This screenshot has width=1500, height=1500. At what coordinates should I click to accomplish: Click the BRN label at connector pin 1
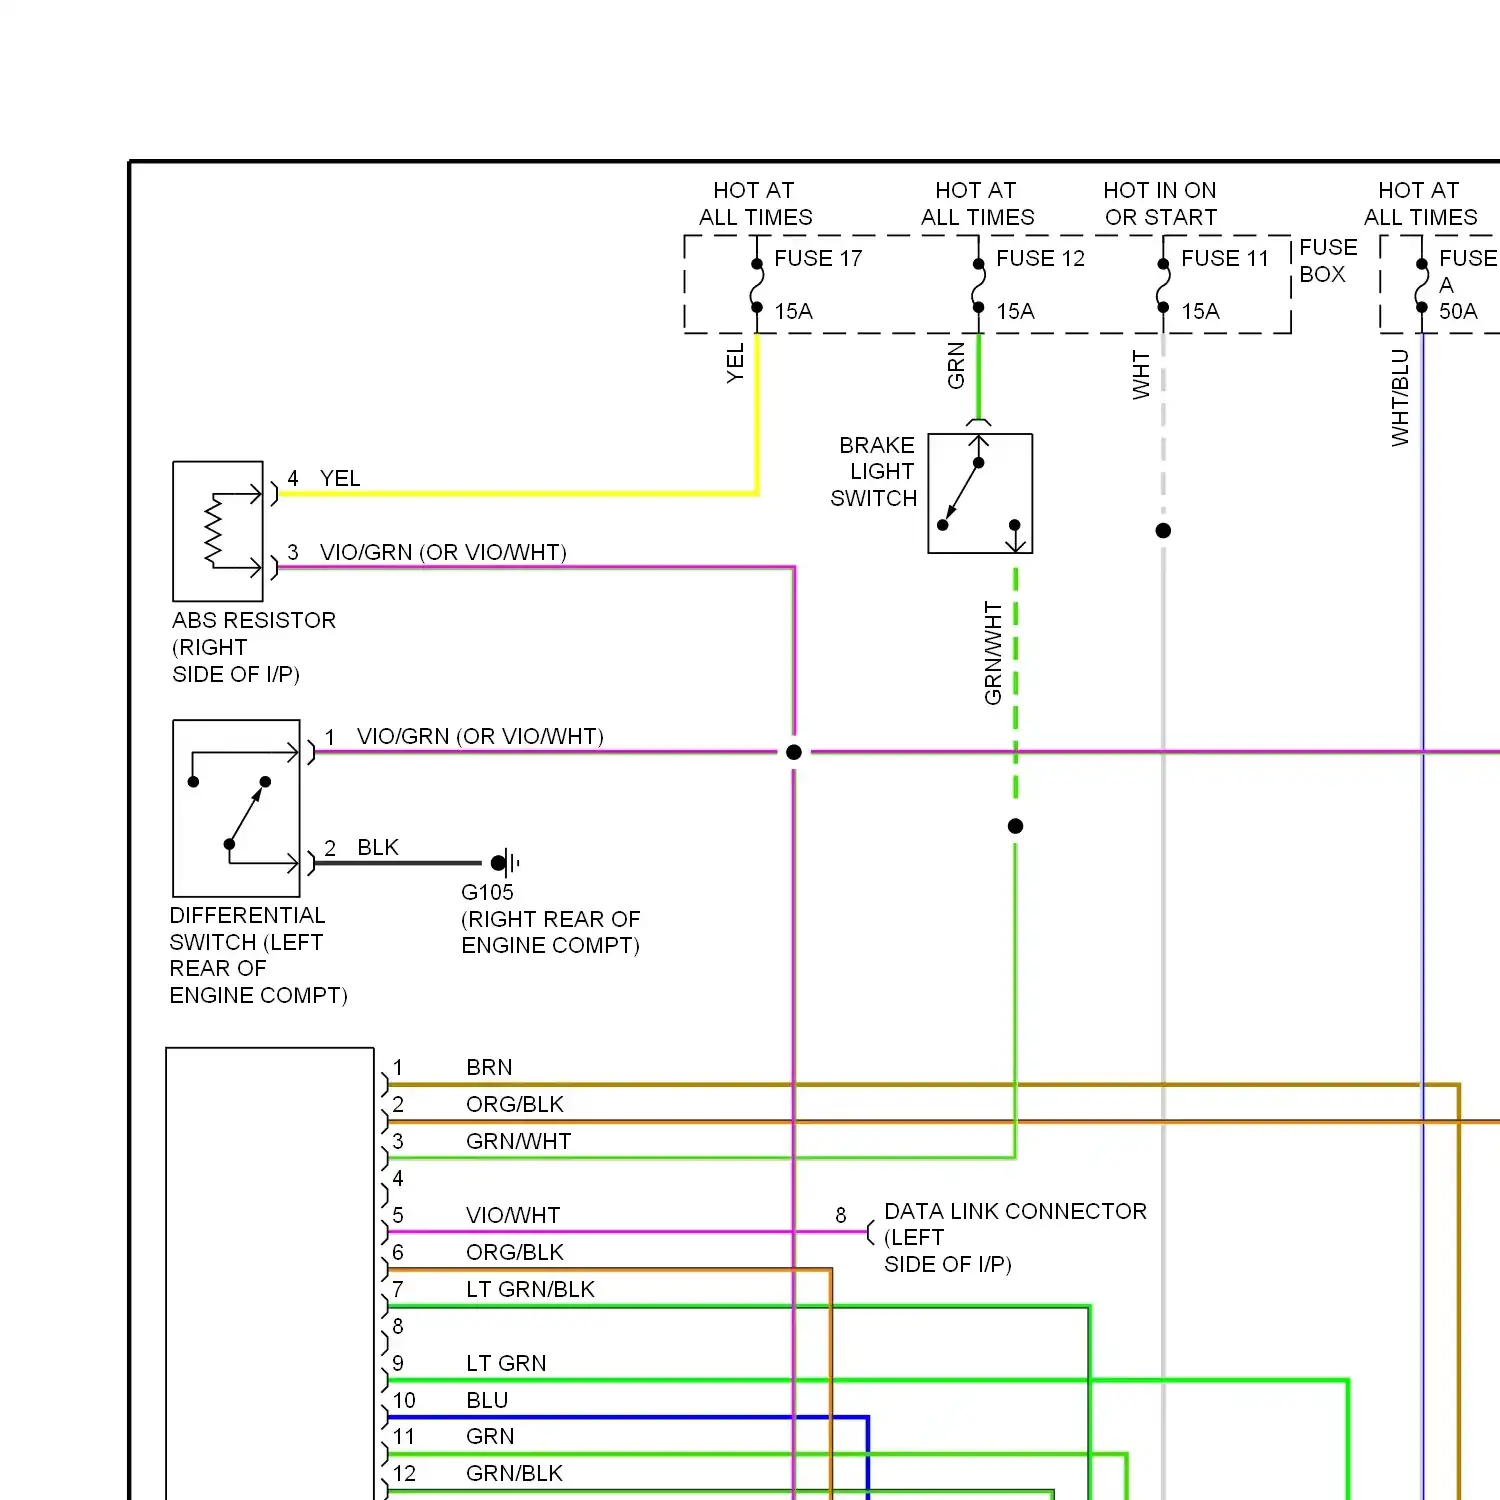tap(489, 1067)
